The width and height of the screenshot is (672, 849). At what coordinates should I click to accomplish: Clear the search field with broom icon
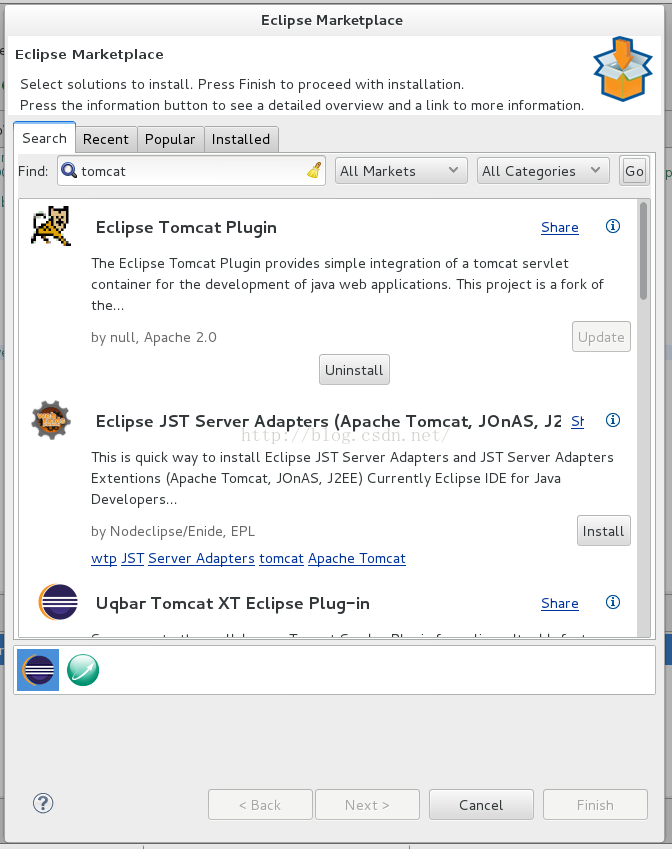click(314, 171)
